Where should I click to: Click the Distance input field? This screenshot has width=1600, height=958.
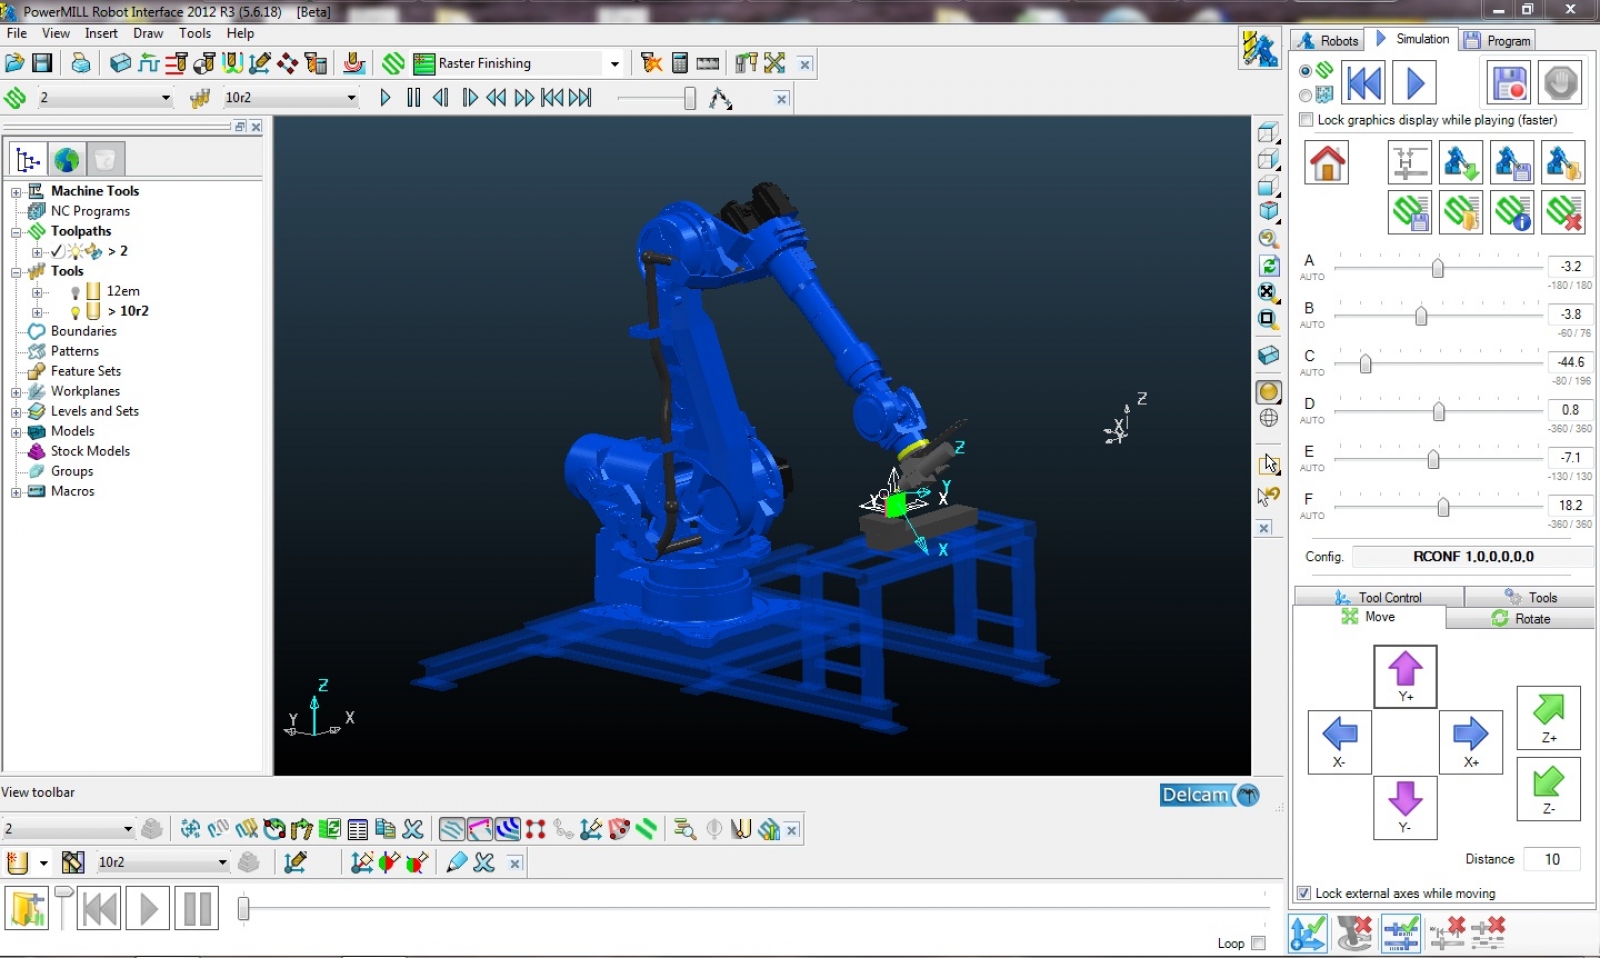1552,859
